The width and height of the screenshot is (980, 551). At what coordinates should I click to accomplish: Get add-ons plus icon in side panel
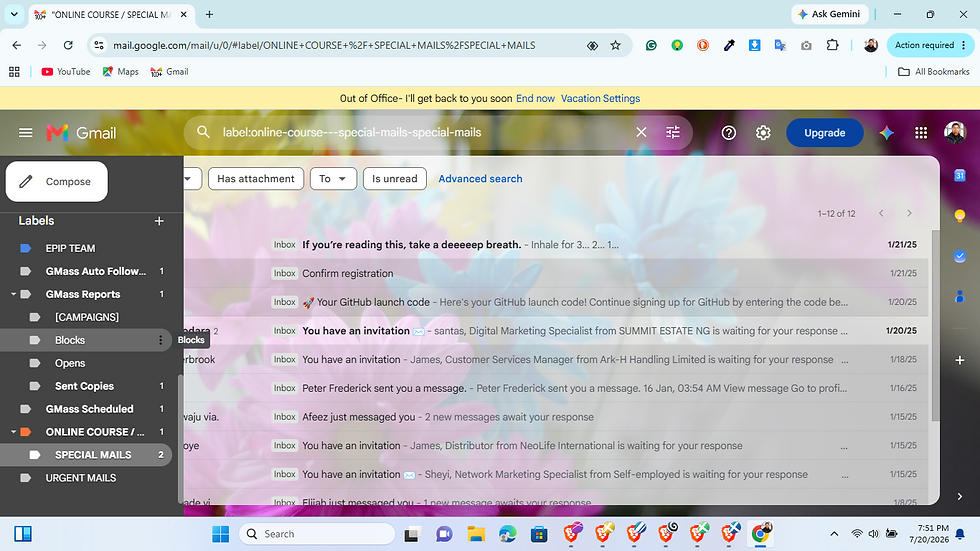pyautogui.click(x=960, y=360)
